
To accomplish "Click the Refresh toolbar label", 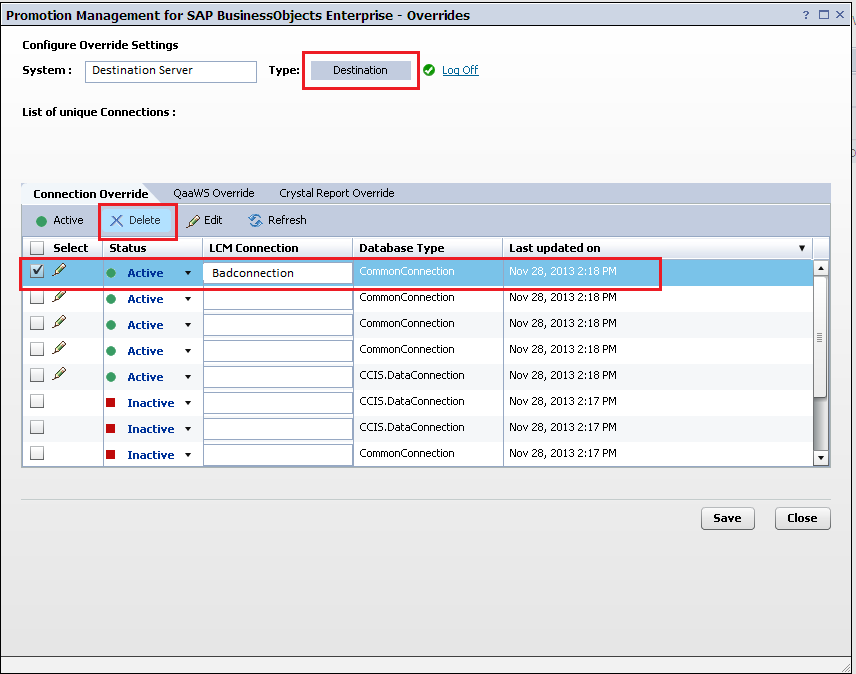I will [287, 220].
